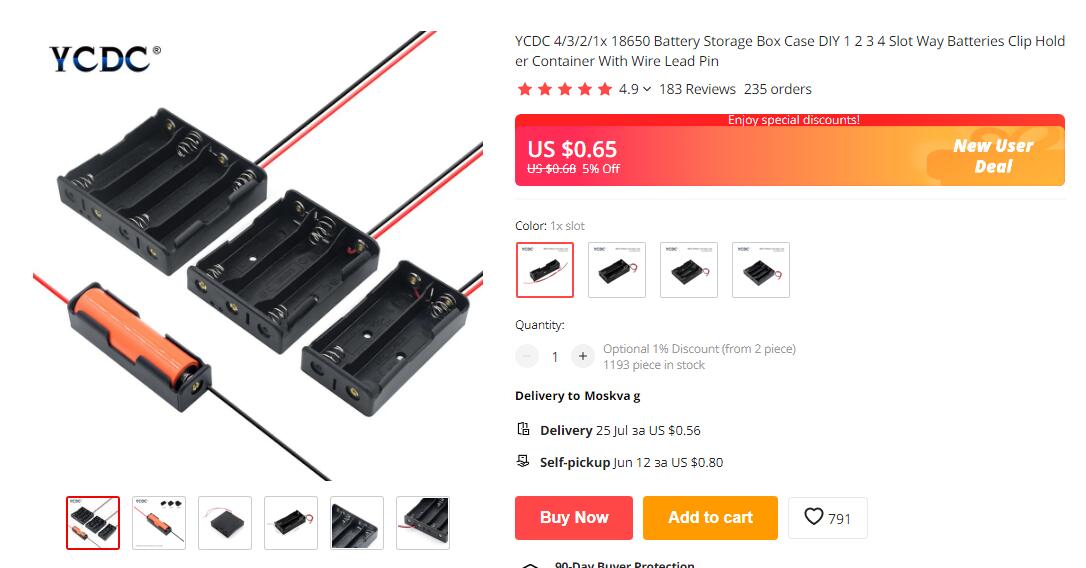
Task: Open the New User Deal banner
Action: (994, 156)
